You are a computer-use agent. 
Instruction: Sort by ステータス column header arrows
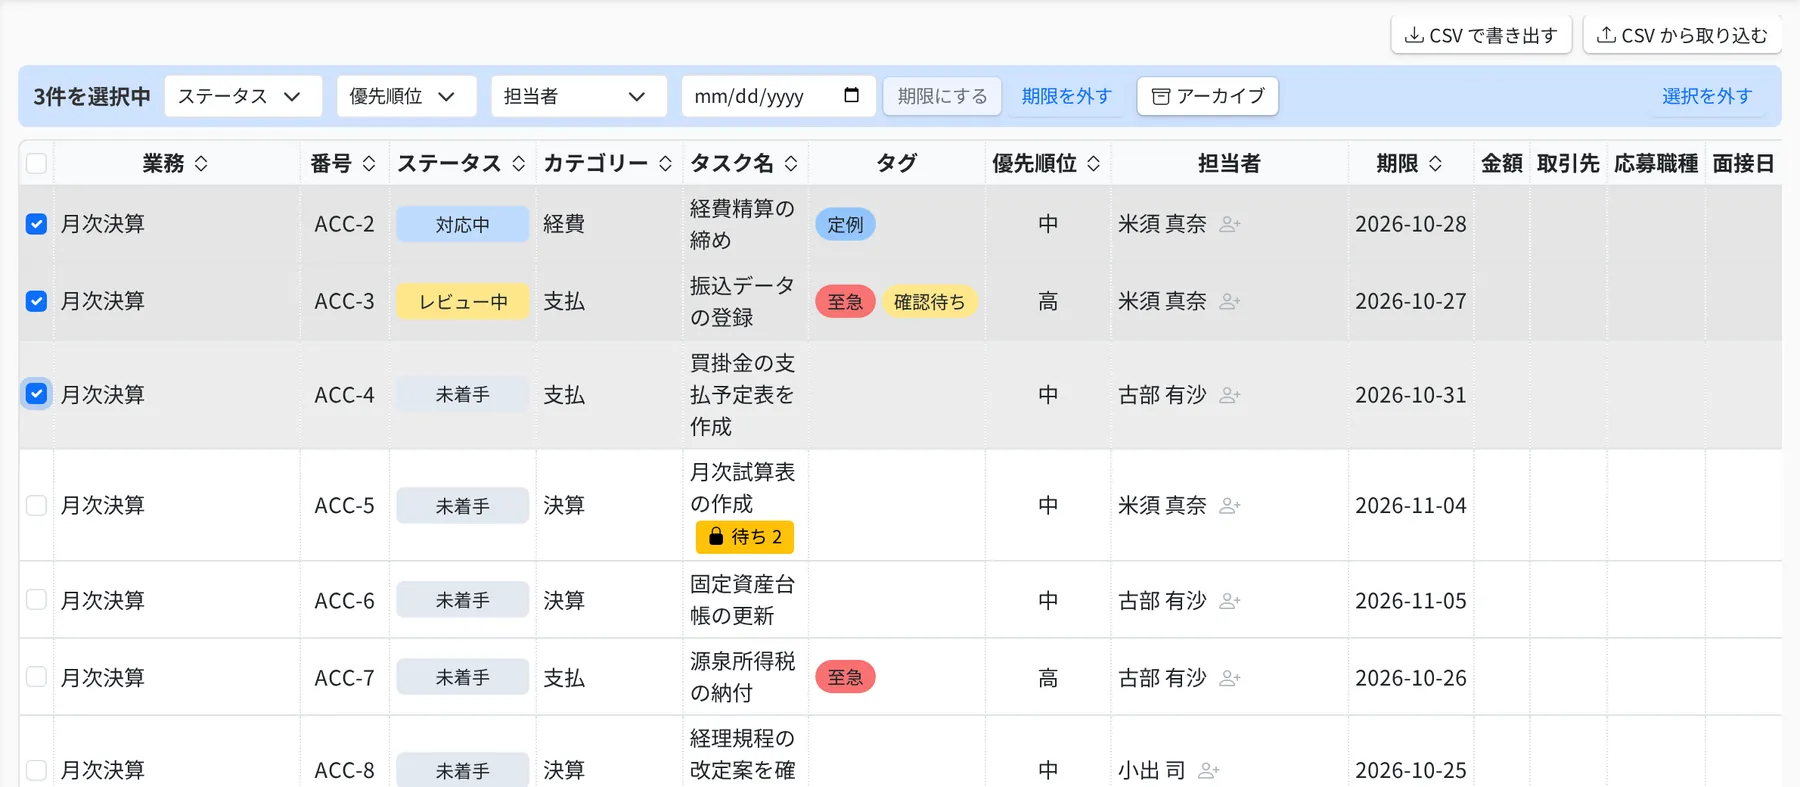click(x=518, y=163)
